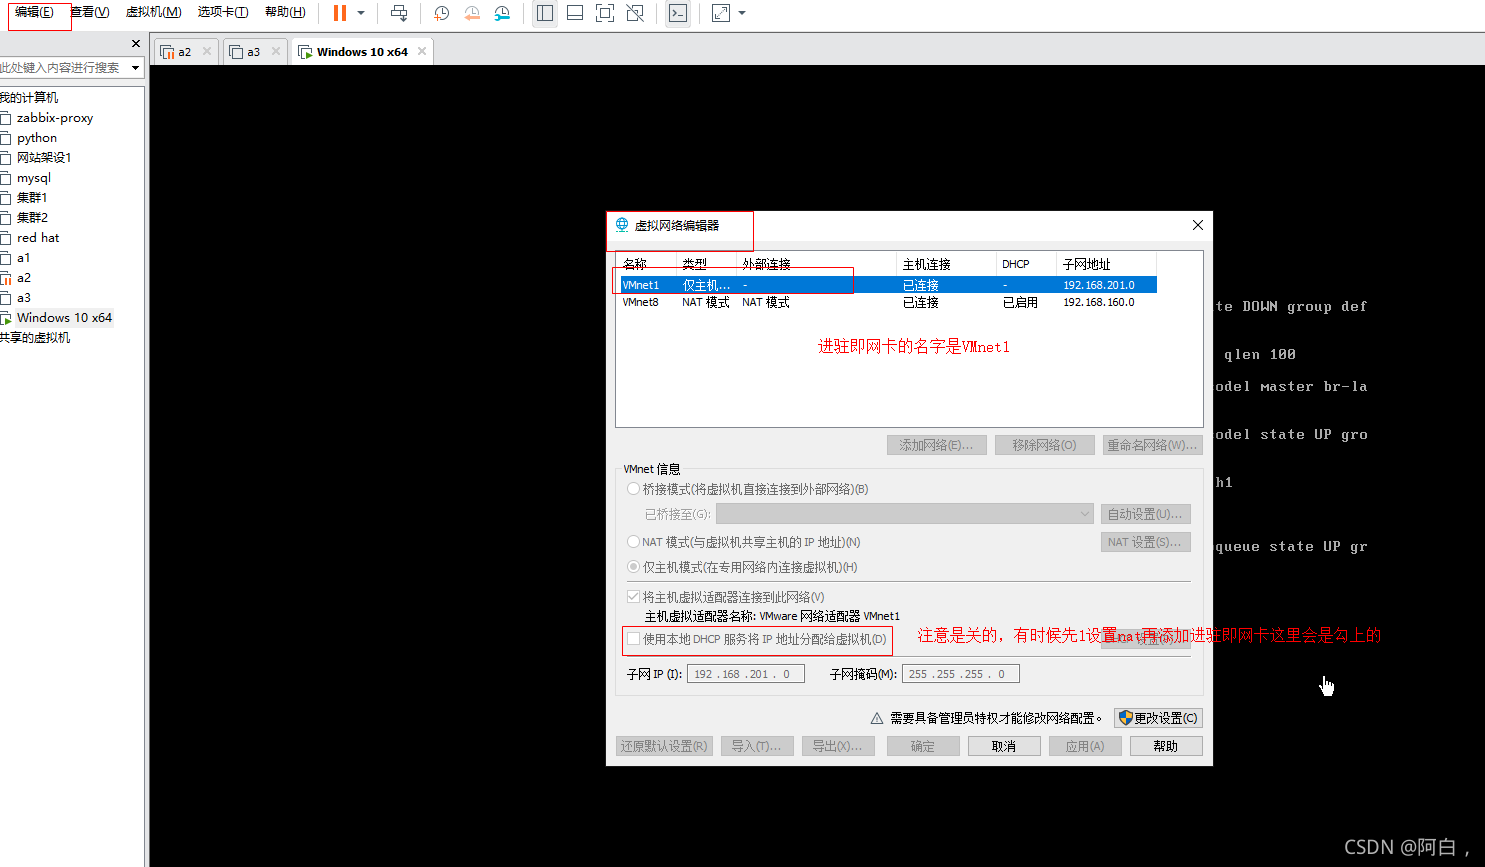Open the power options arrow beside Pause
This screenshot has width=1485, height=867.
click(361, 13)
